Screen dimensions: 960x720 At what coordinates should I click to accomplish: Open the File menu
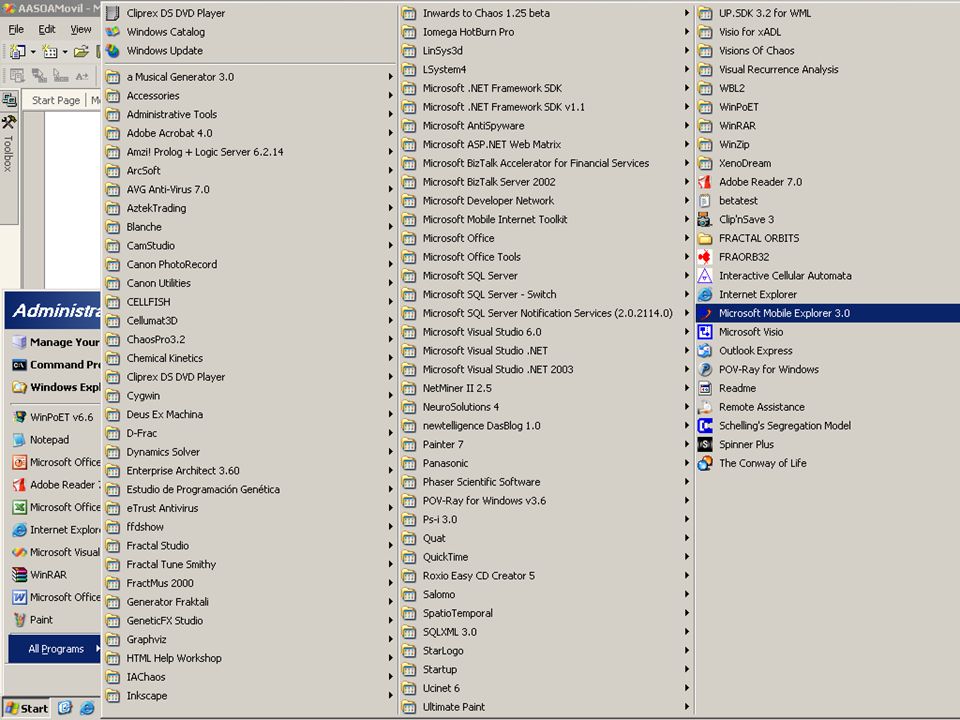coord(16,29)
